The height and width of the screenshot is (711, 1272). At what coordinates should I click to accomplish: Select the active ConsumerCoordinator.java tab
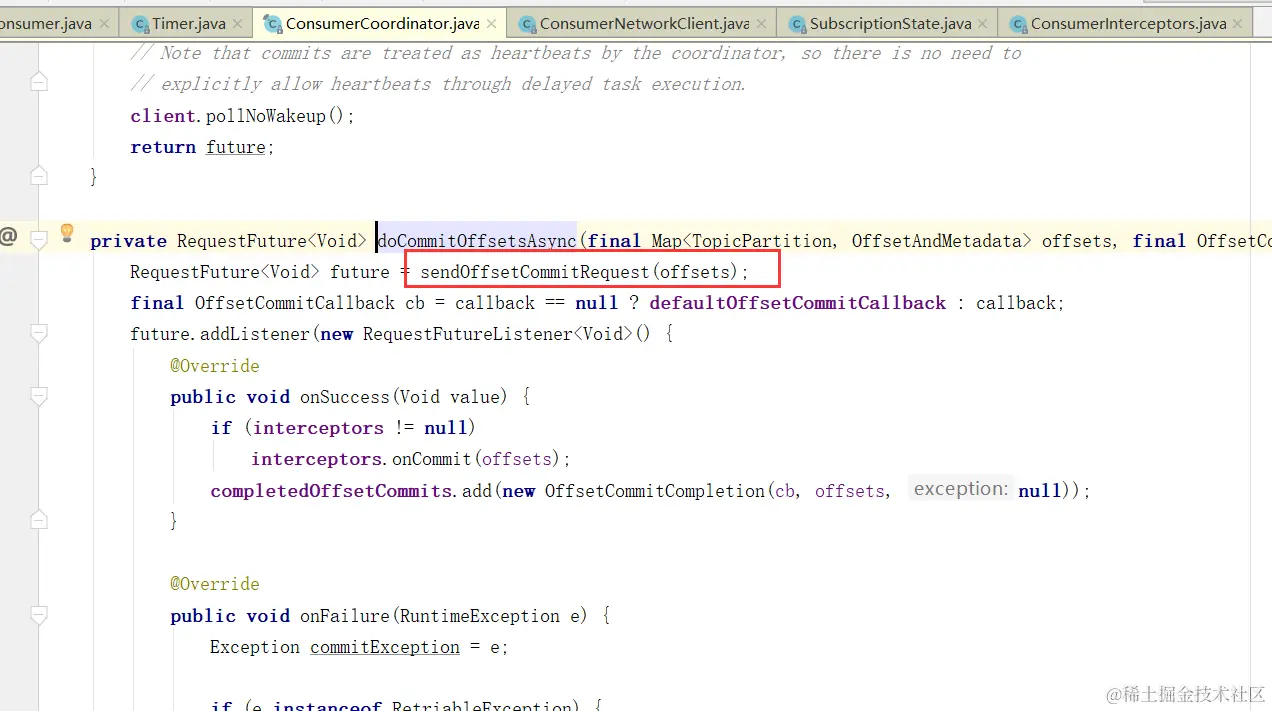[x=380, y=23]
